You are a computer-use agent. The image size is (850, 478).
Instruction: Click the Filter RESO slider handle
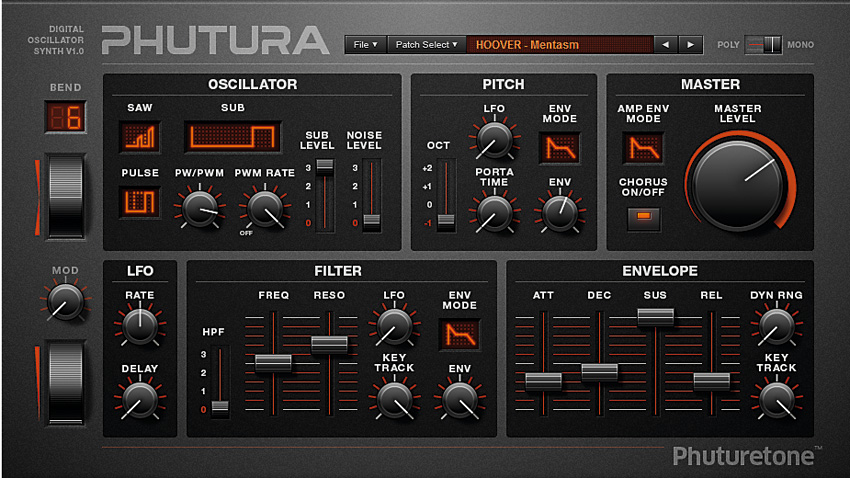(329, 345)
